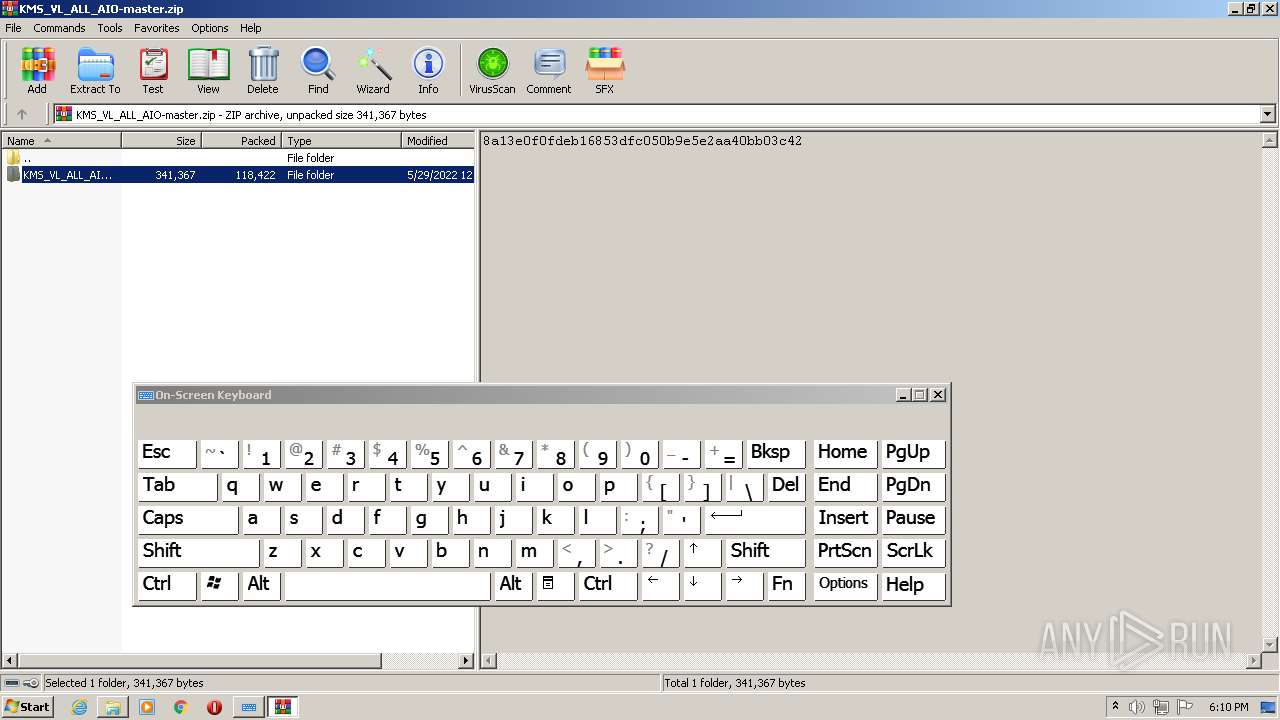Click the context menu key on keyboard
Image resolution: width=1280 pixels, height=720 pixels.
coord(555,585)
